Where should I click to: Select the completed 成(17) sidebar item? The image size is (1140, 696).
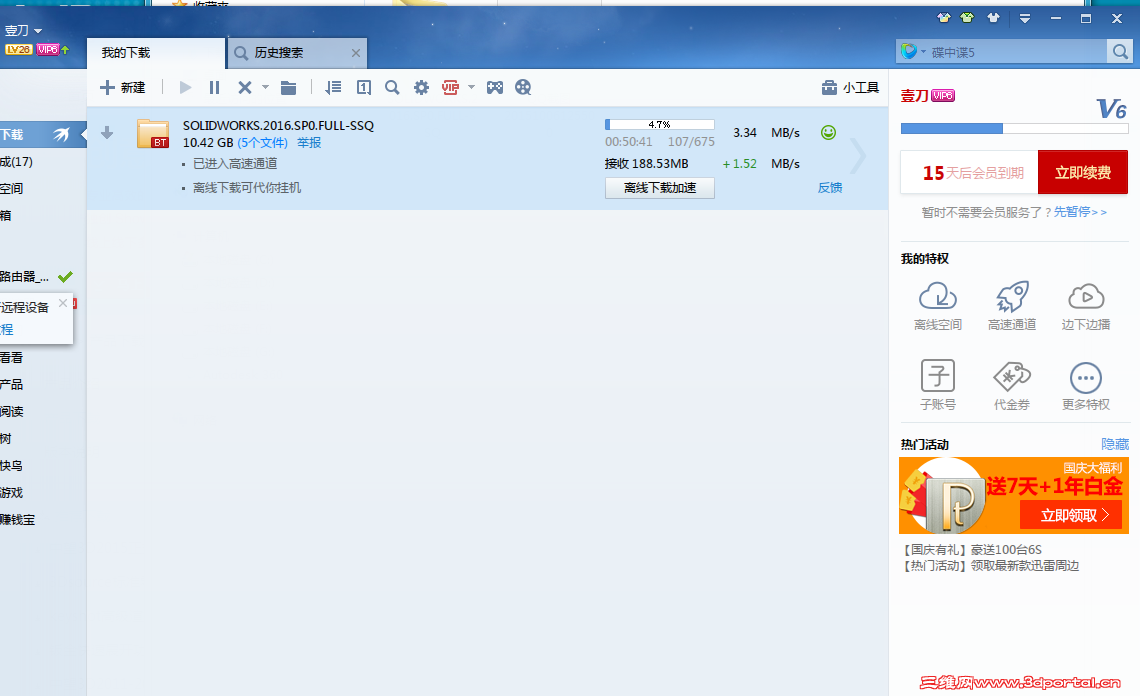(x=17, y=162)
